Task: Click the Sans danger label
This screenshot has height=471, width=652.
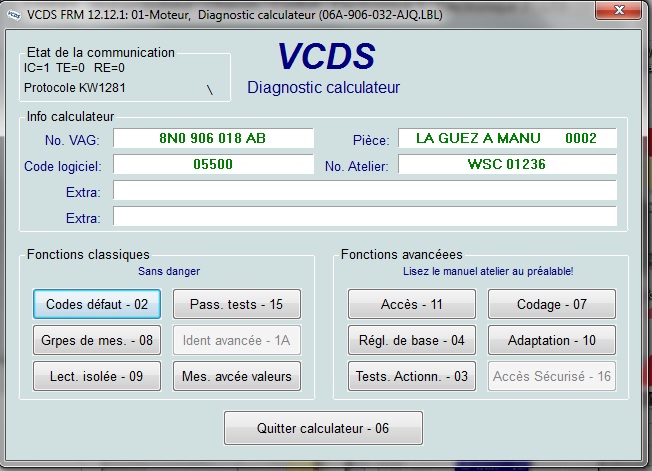Action: coord(169,271)
